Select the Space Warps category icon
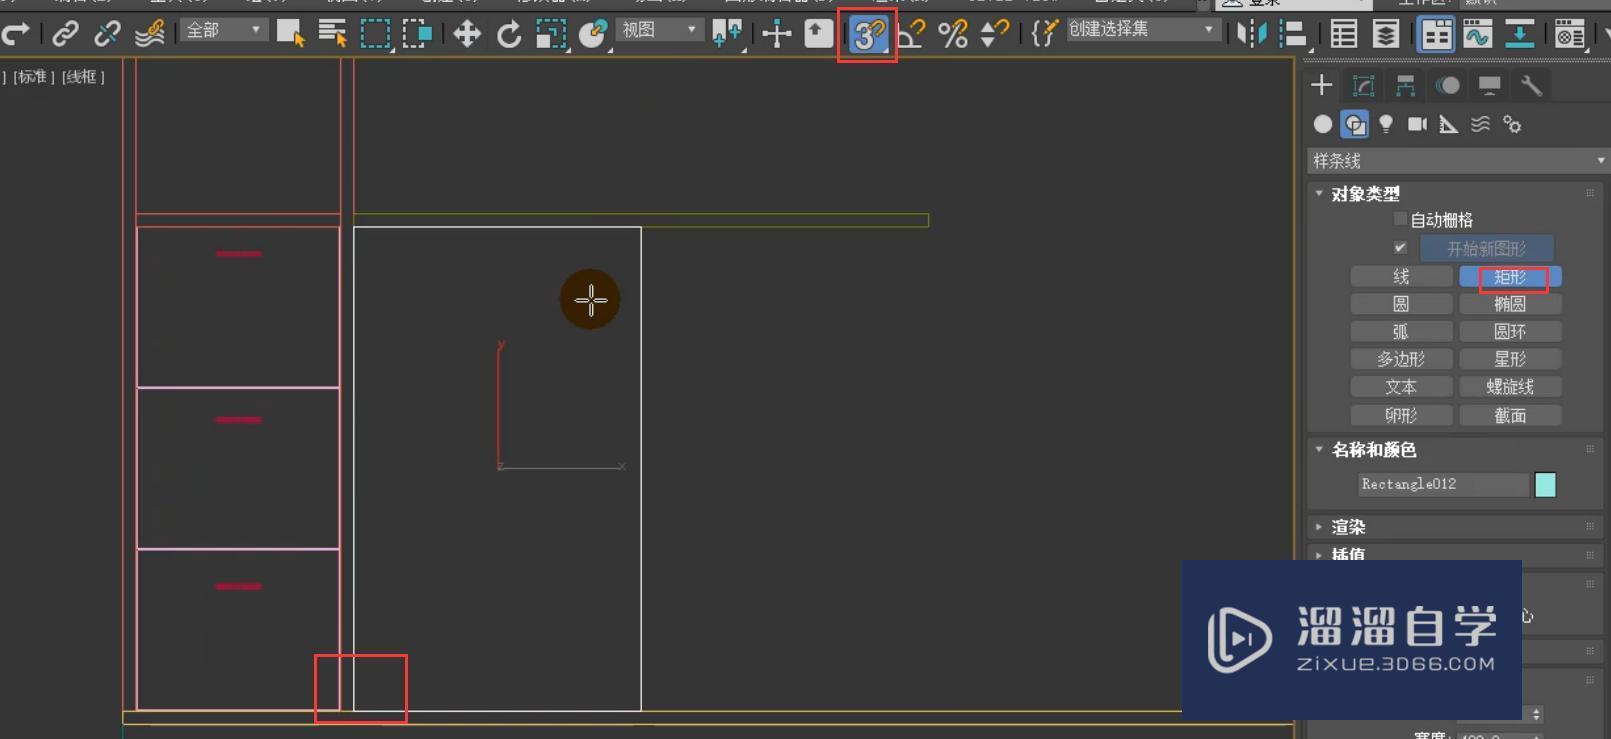This screenshot has height=739, width=1611. (x=1480, y=124)
